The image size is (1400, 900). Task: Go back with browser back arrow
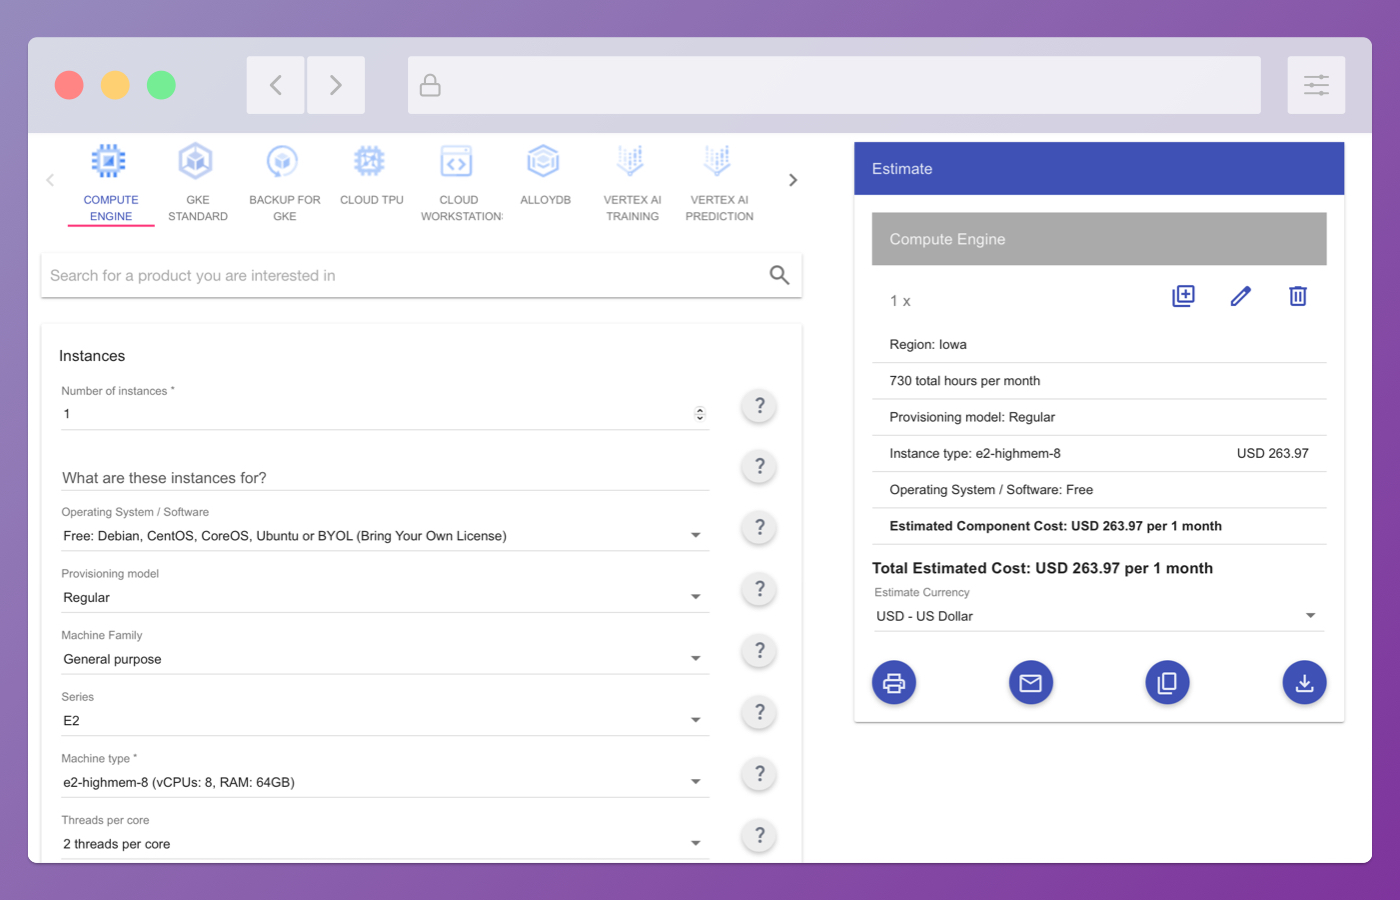pyautogui.click(x=276, y=85)
